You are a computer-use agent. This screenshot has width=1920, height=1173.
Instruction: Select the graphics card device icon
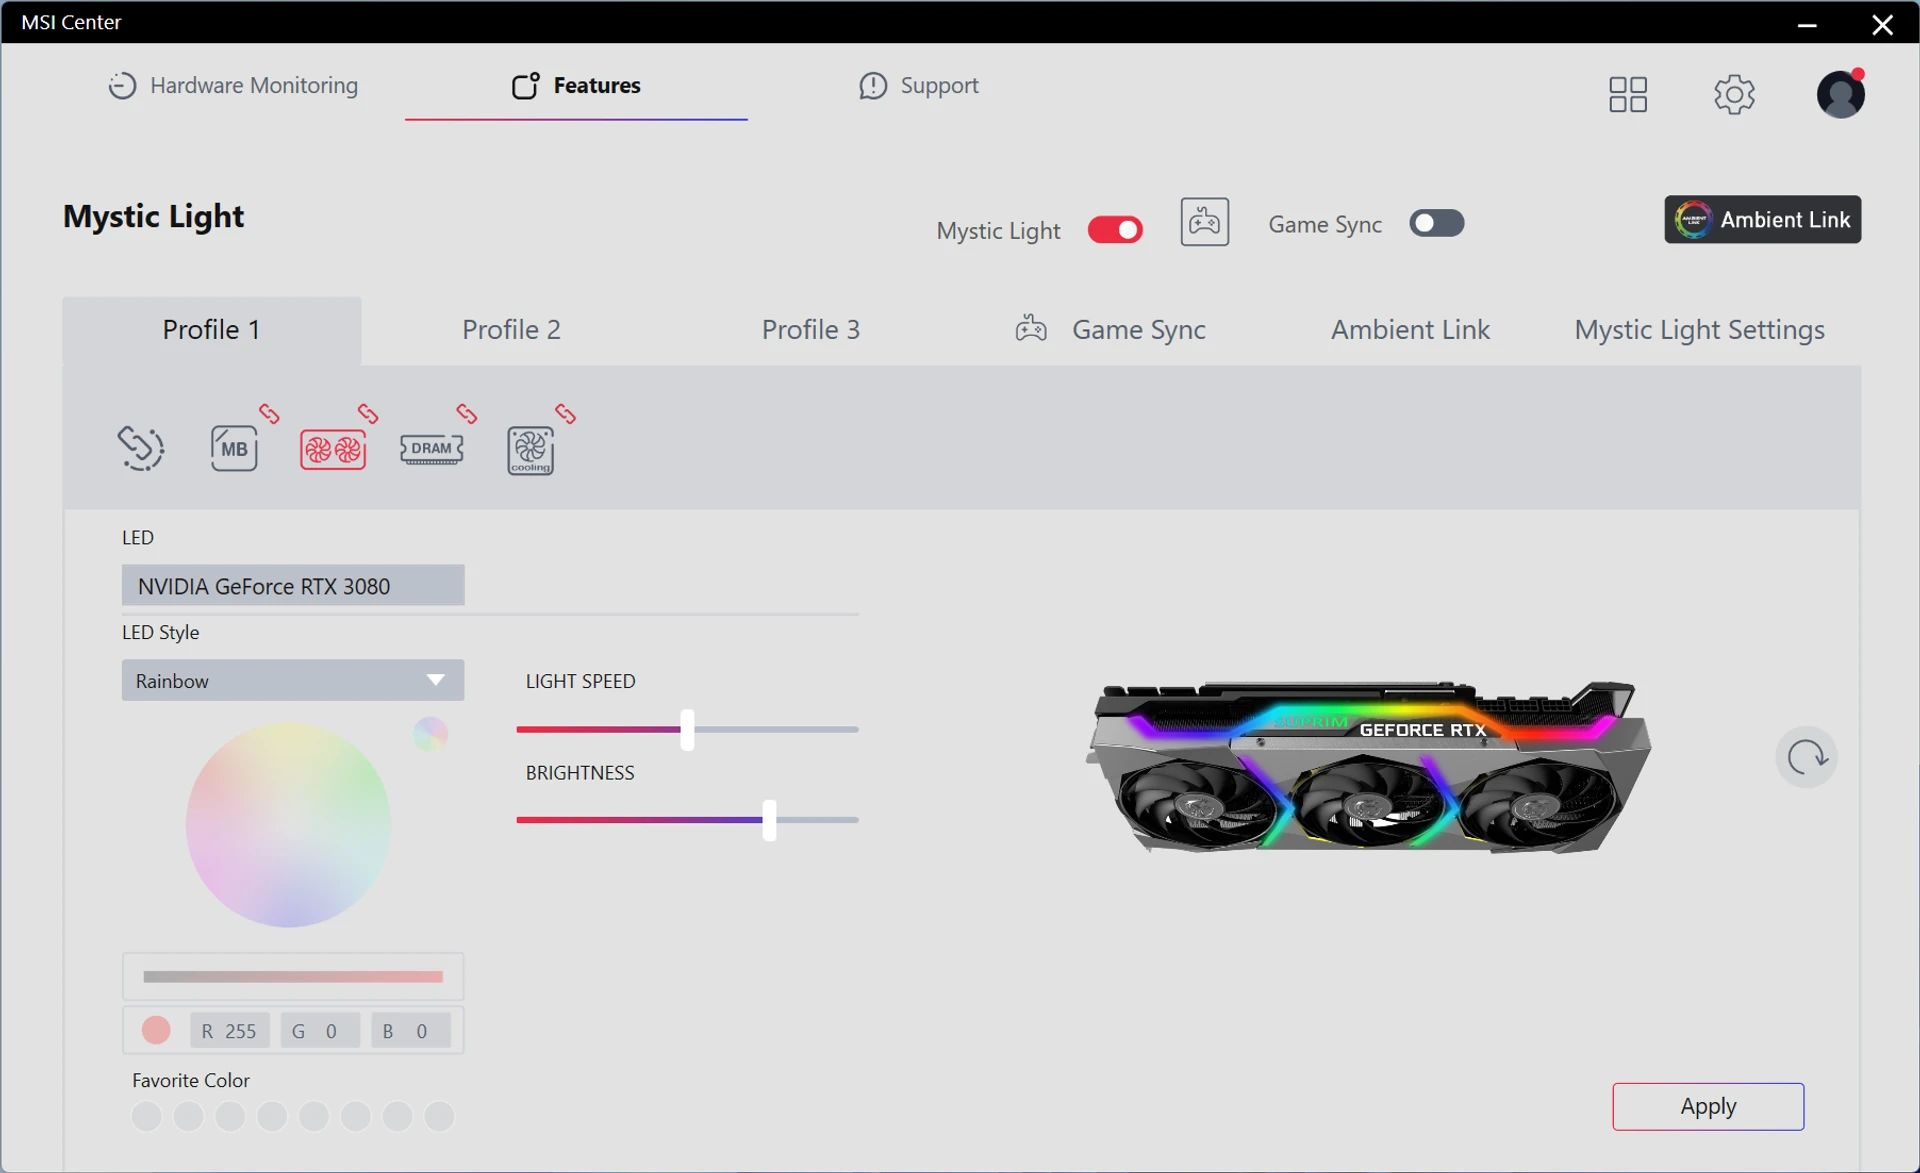pos(333,450)
